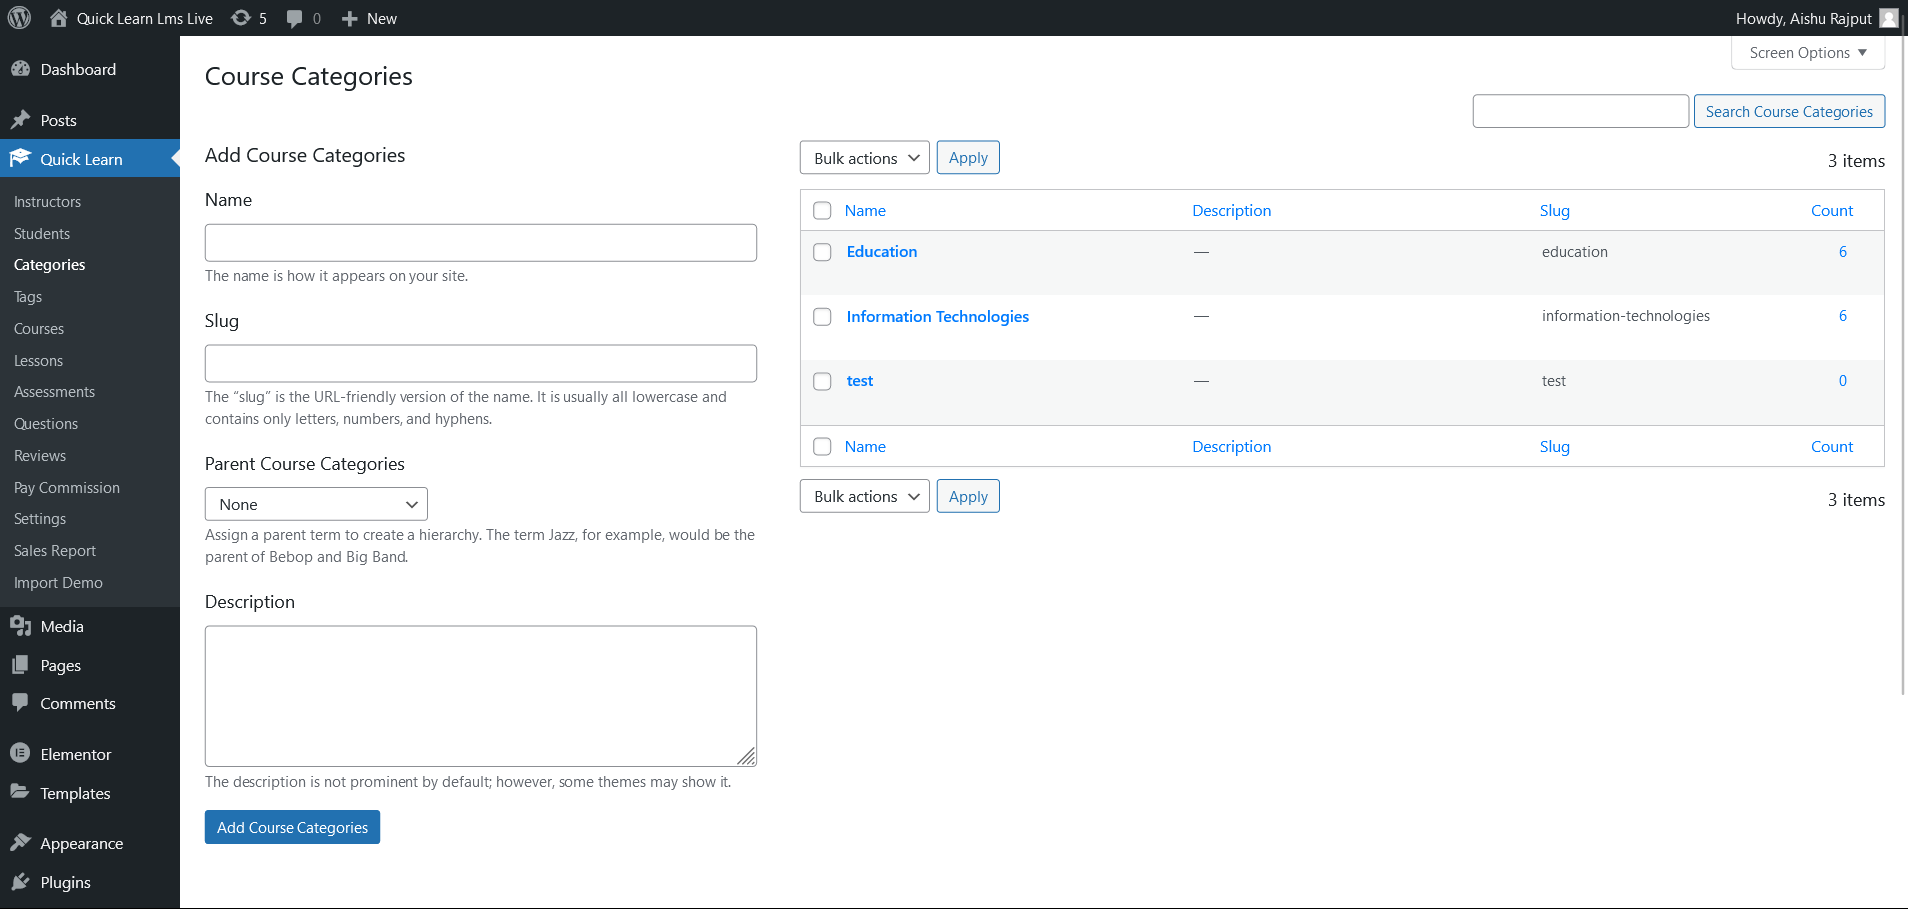Sort by Slug column header at top

point(1554,211)
